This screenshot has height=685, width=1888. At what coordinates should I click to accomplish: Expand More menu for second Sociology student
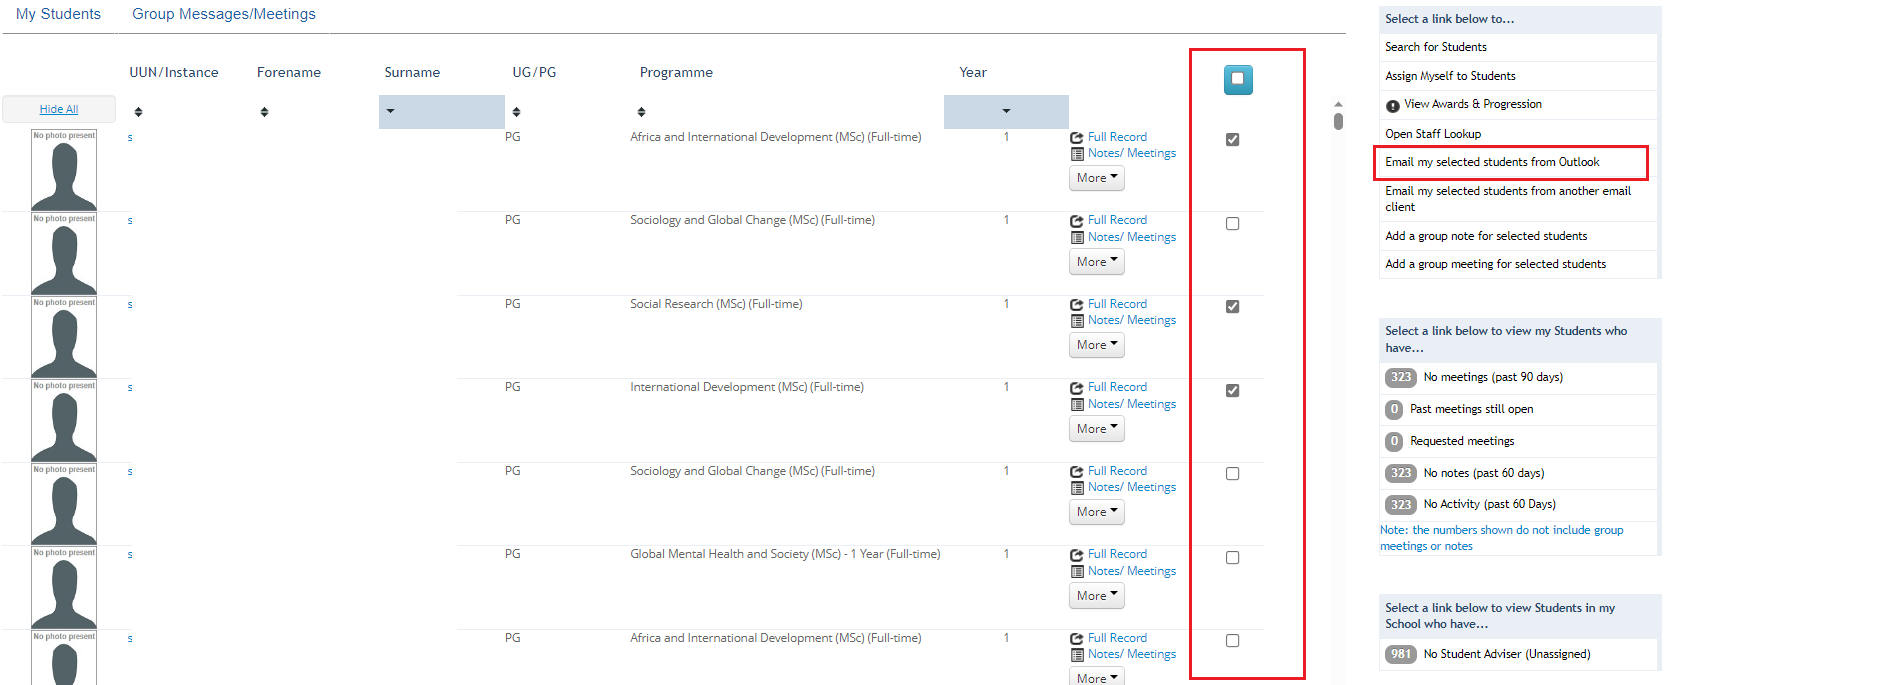pyautogui.click(x=1097, y=512)
